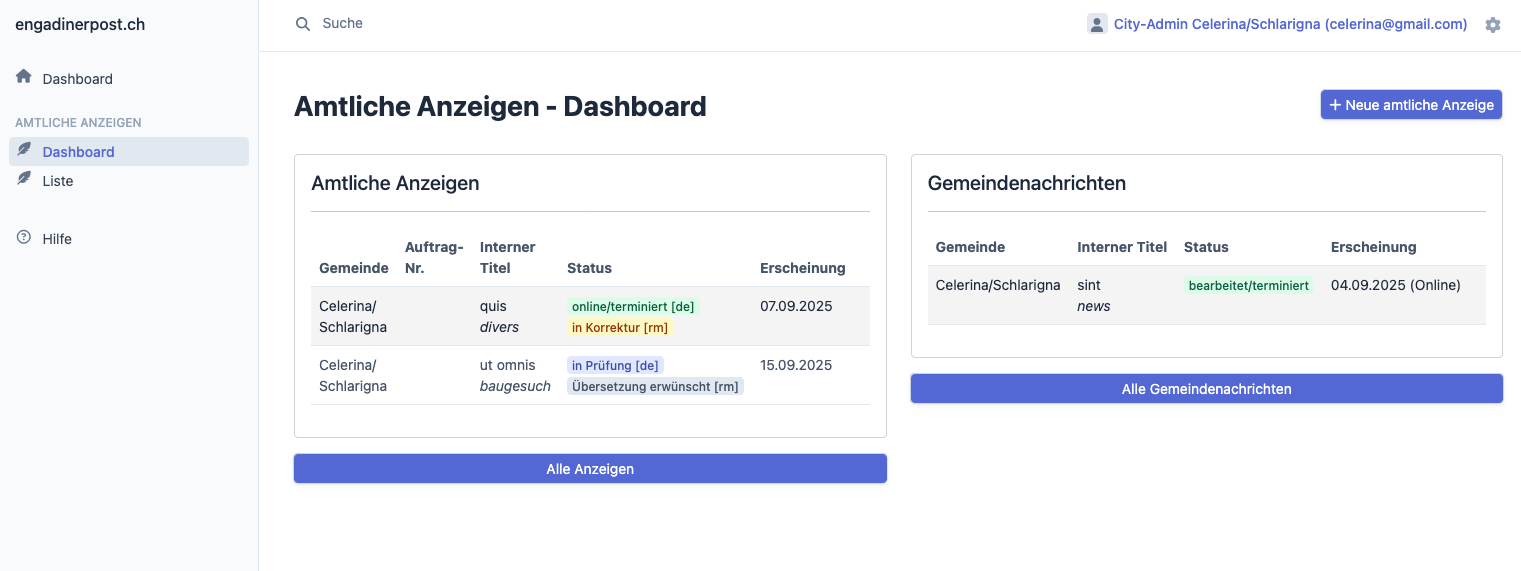Go to the top Dashboard sidebar entry
Screen dimensions: 1521x571
tap(77, 79)
